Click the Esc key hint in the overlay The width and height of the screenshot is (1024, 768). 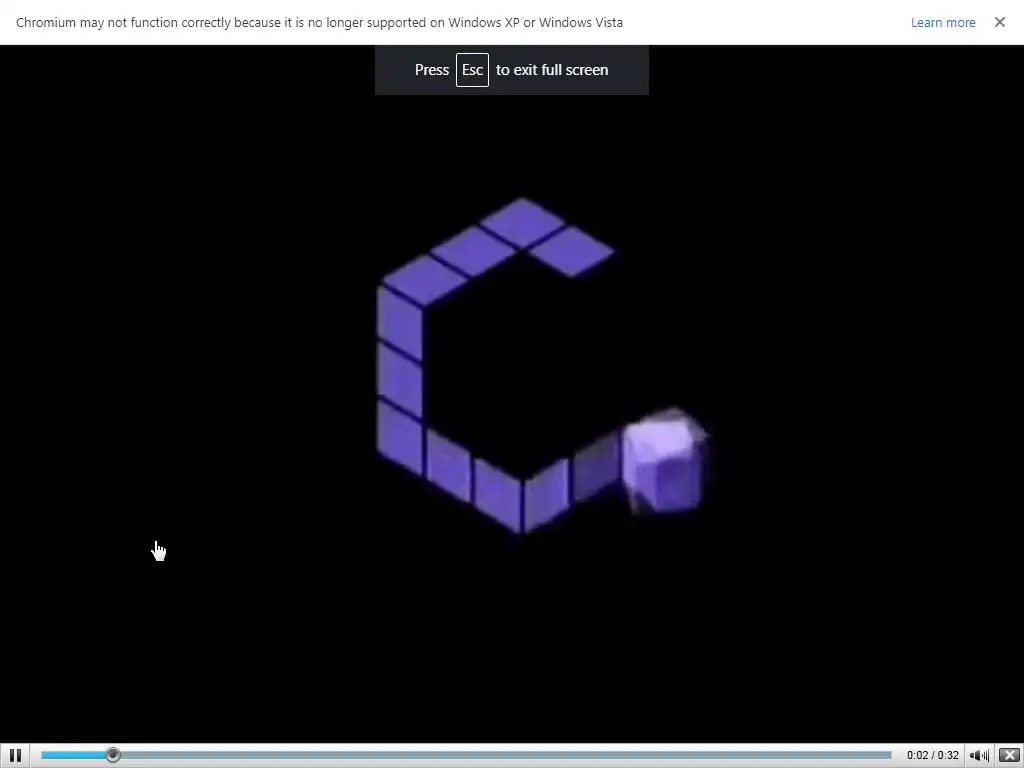click(472, 70)
